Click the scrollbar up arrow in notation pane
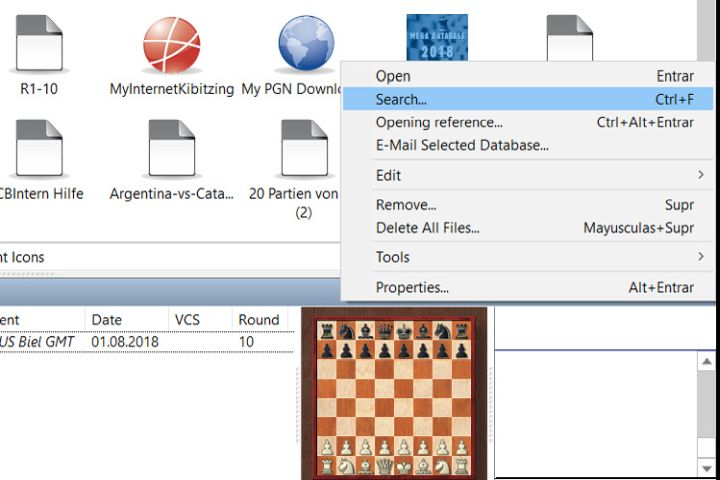This screenshot has height=480, width=720. [x=707, y=361]
